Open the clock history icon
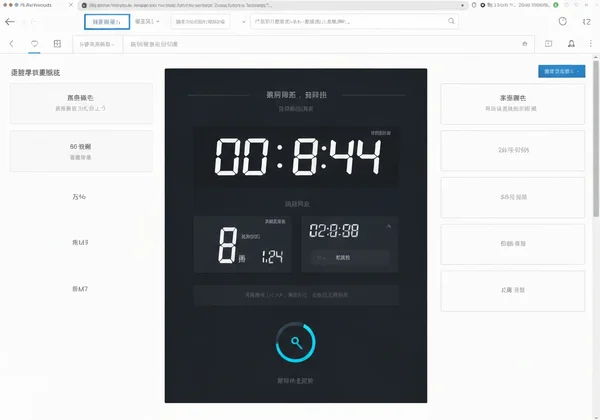The height and width of the screenshot is (420, 600). 562,21
